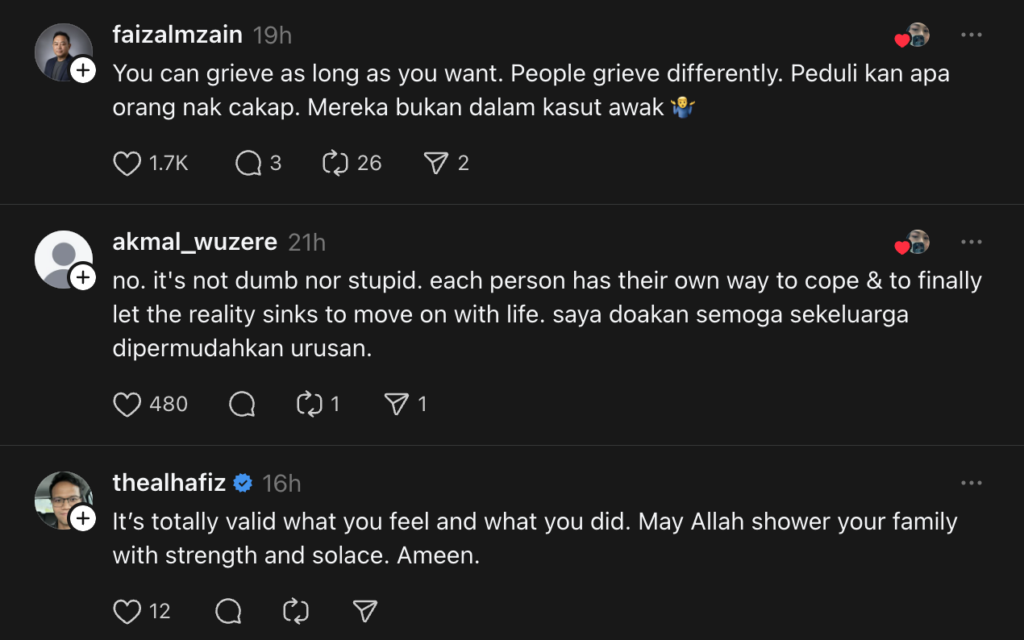The height and width of the screenshot is (640, 1024).
Task: Share akmal_wuzere's post via send icon
Action: [397, 404]
